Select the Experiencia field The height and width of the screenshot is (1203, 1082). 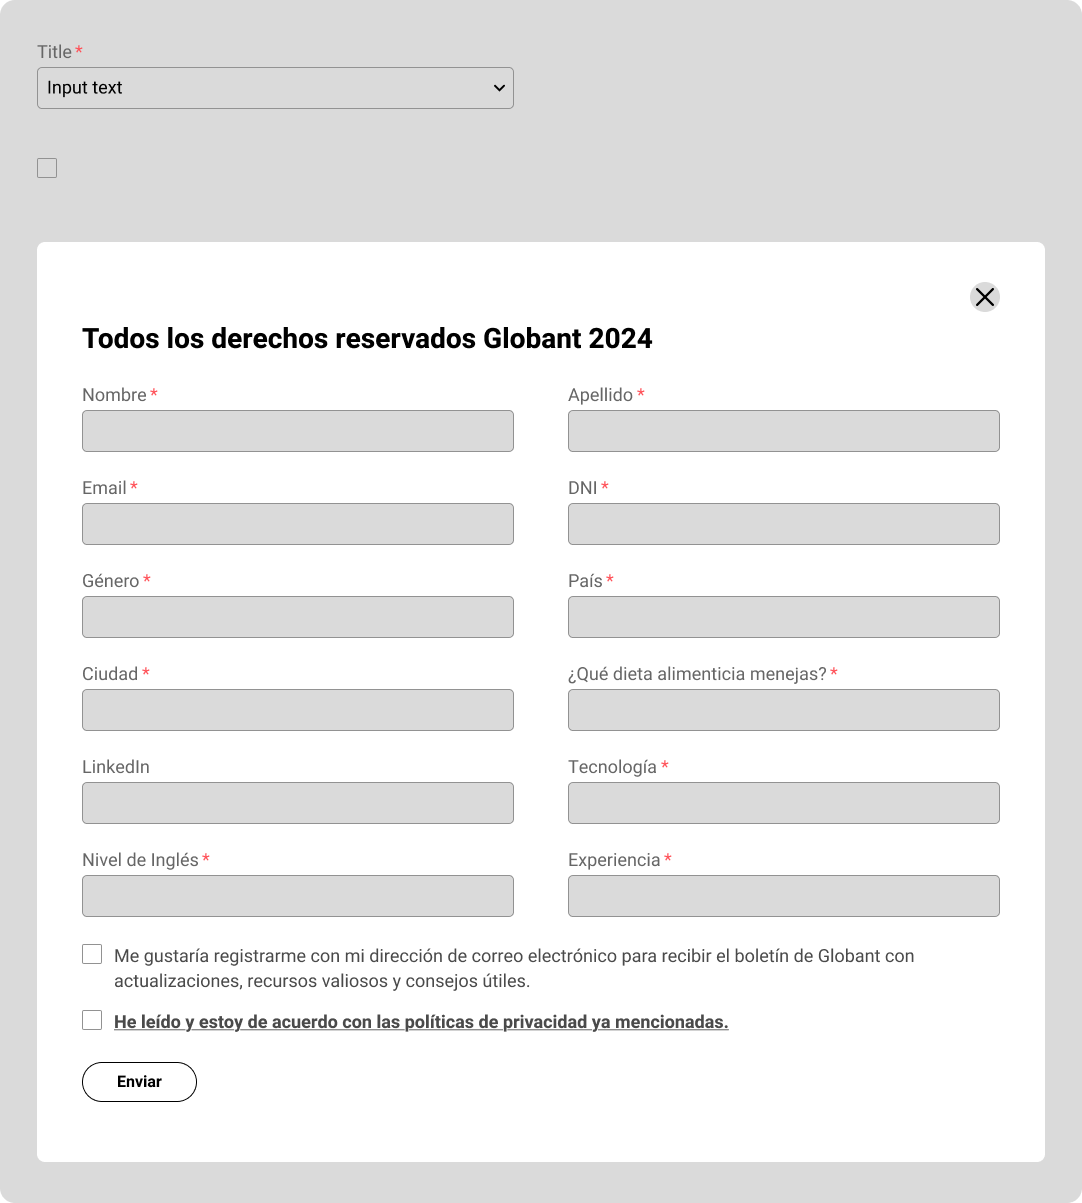click(783, 896)
